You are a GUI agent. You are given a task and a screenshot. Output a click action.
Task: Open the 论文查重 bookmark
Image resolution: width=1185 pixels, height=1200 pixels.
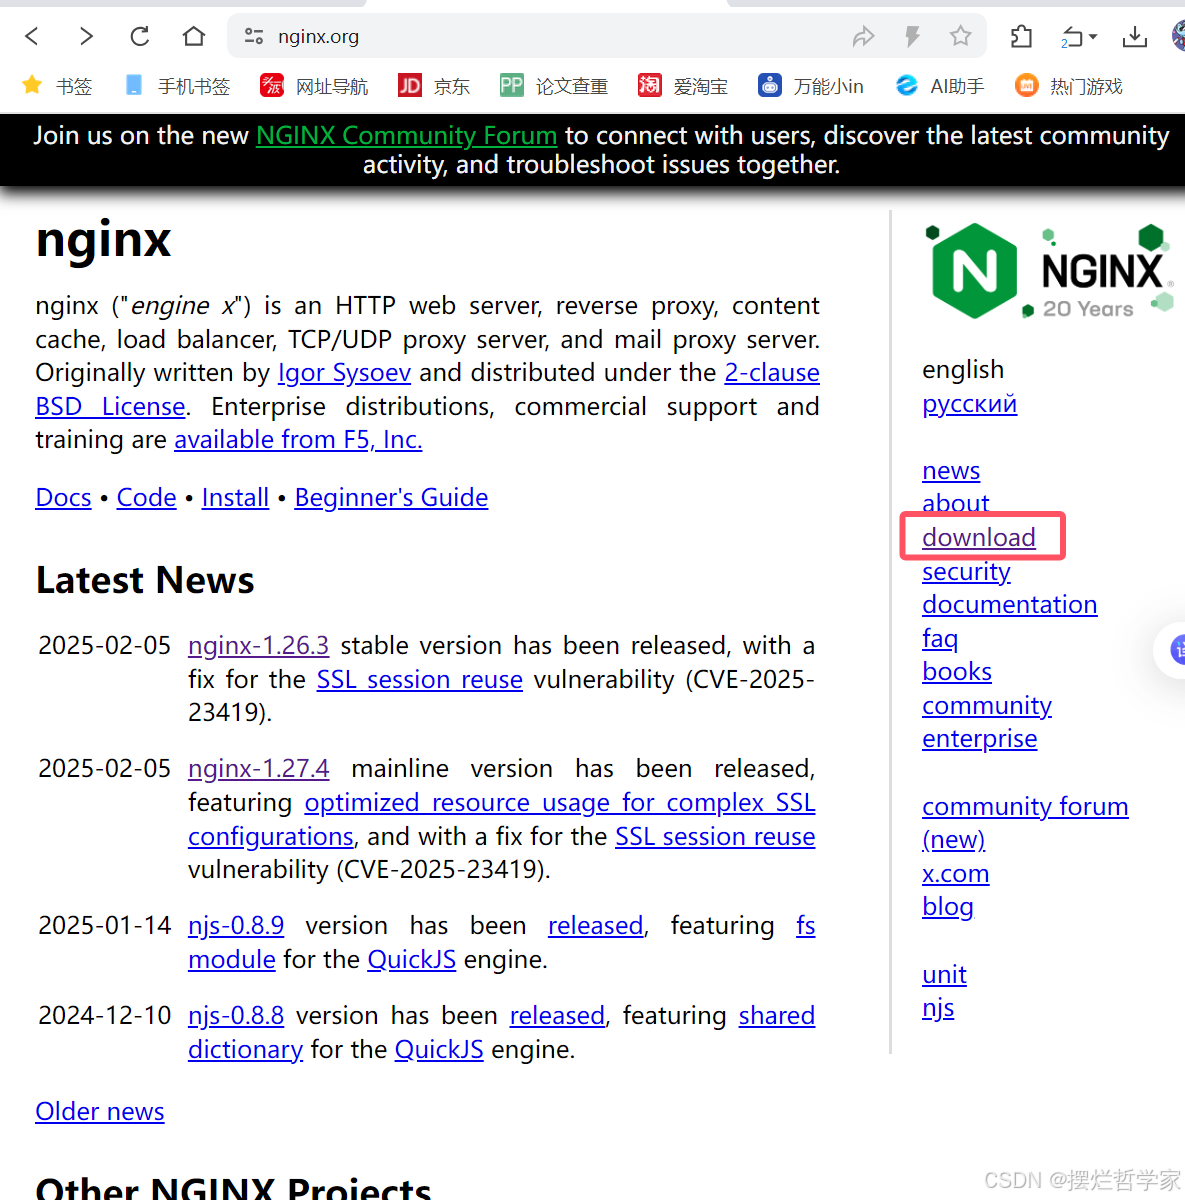[554, 86]
